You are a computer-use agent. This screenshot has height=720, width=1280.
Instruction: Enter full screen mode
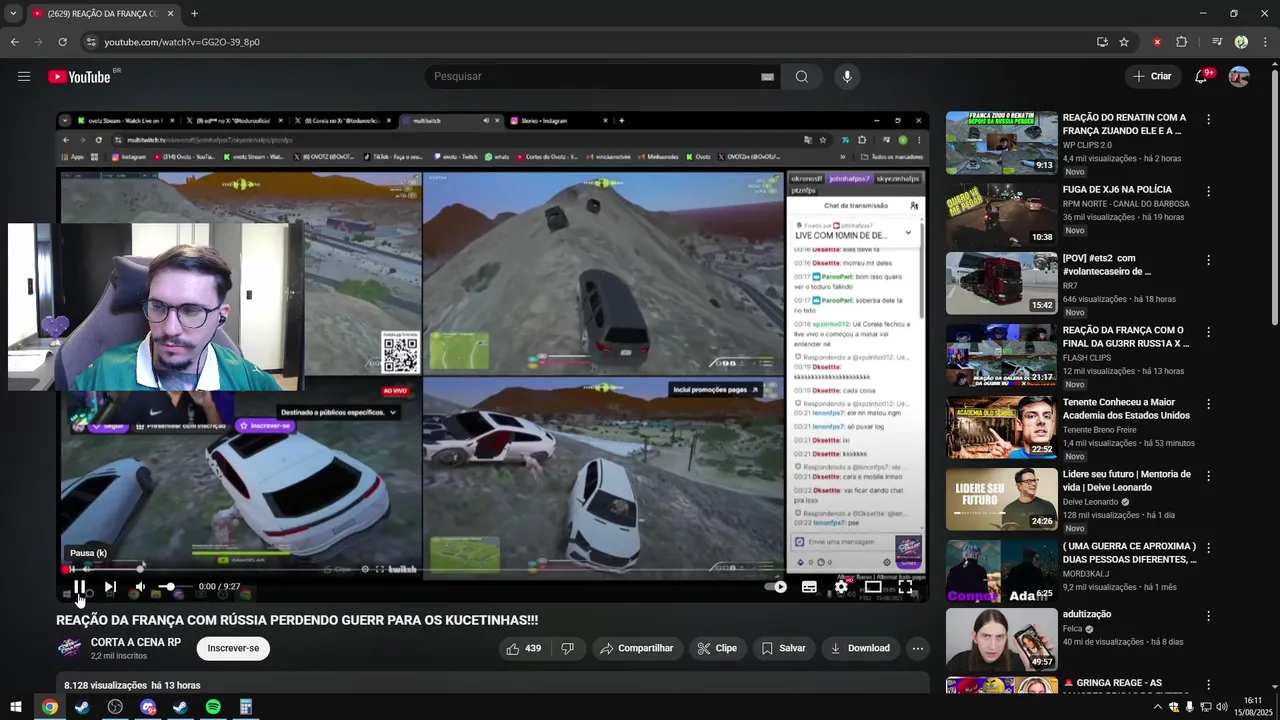click(905, 587)
